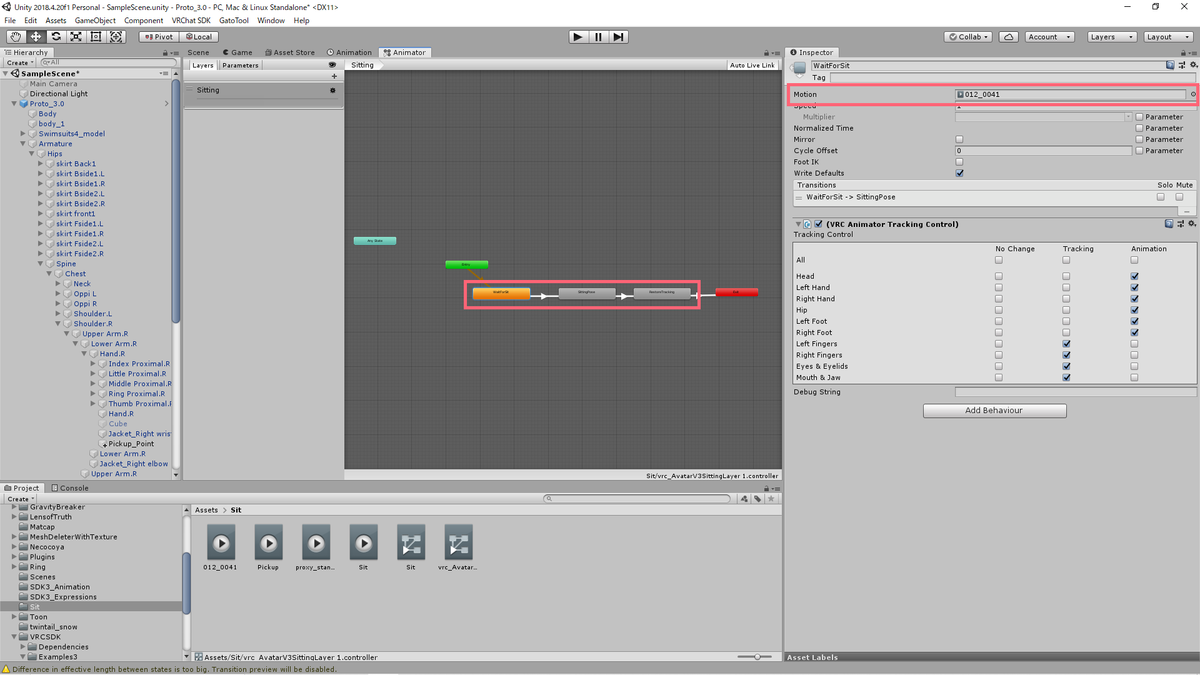
Task: Open the GameObject menu
Action: (95, 20)
